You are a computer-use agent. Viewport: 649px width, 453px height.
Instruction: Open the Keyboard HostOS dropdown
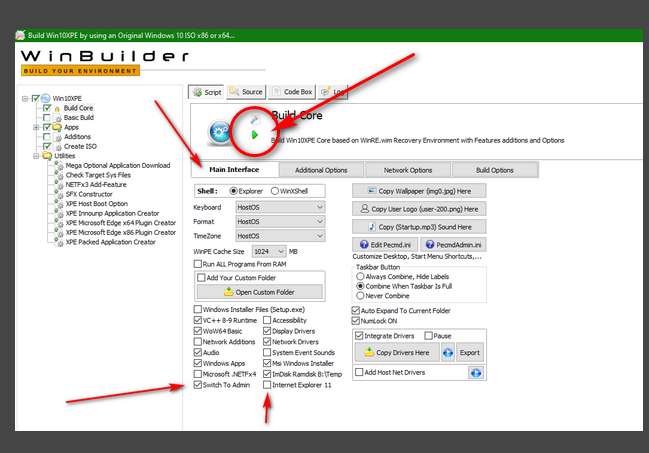280,207
